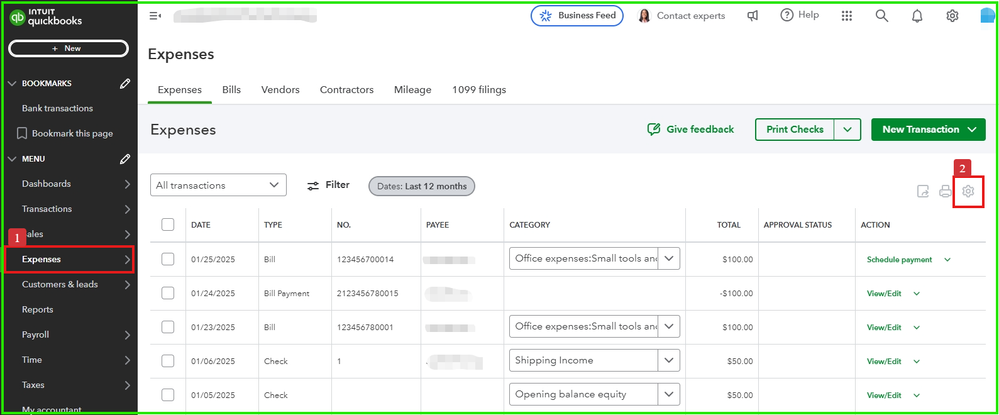Open table settings gear icon
The height and width of the screenshot is (415, 999).
(968, 192)
